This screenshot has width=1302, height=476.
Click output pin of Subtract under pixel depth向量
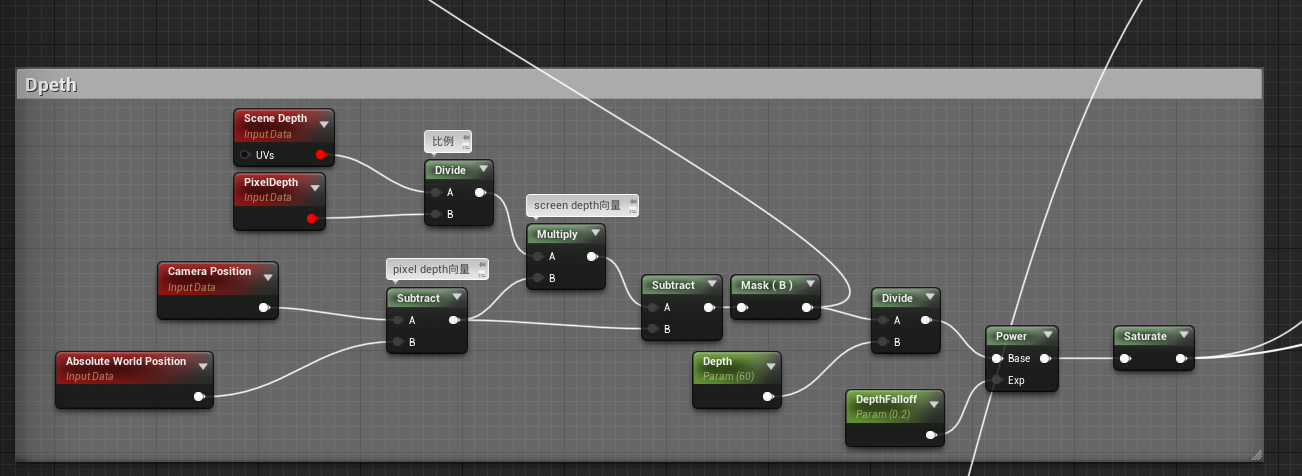[x=454, y=320]
